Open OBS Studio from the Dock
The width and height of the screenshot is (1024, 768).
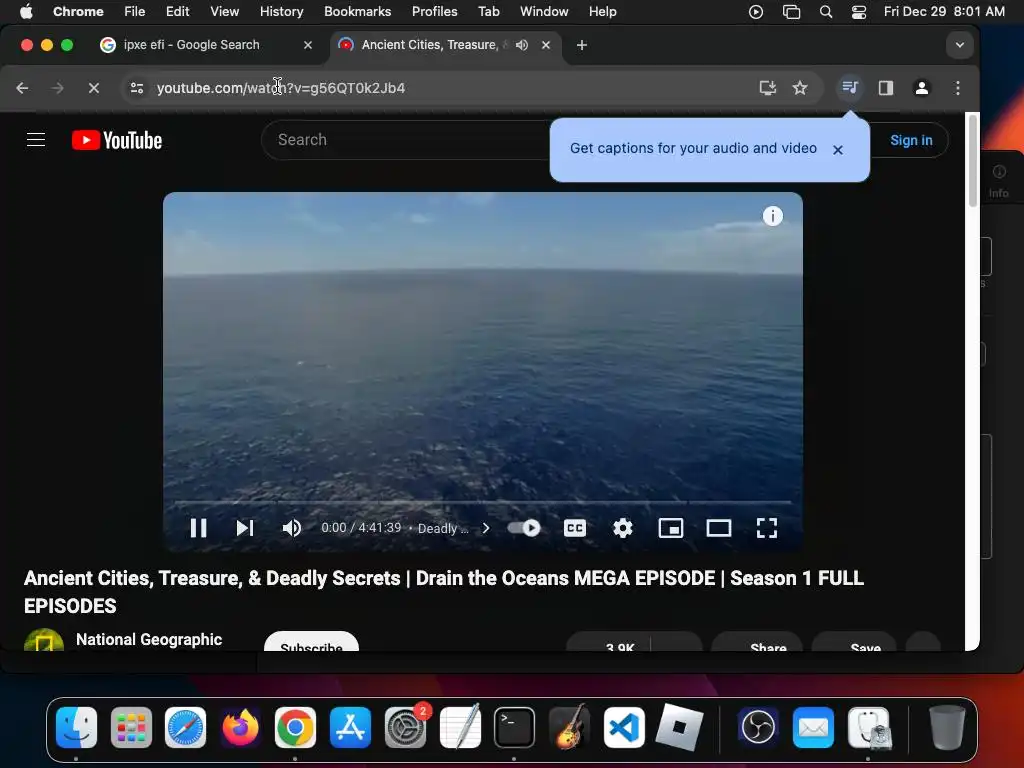[758, 727]
